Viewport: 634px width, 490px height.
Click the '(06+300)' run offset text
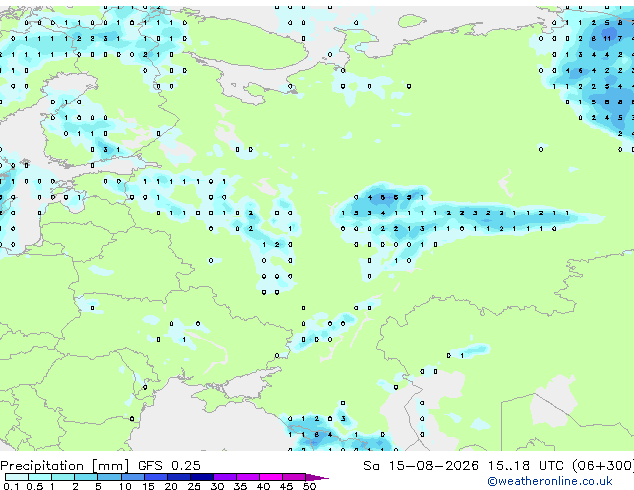603,466
